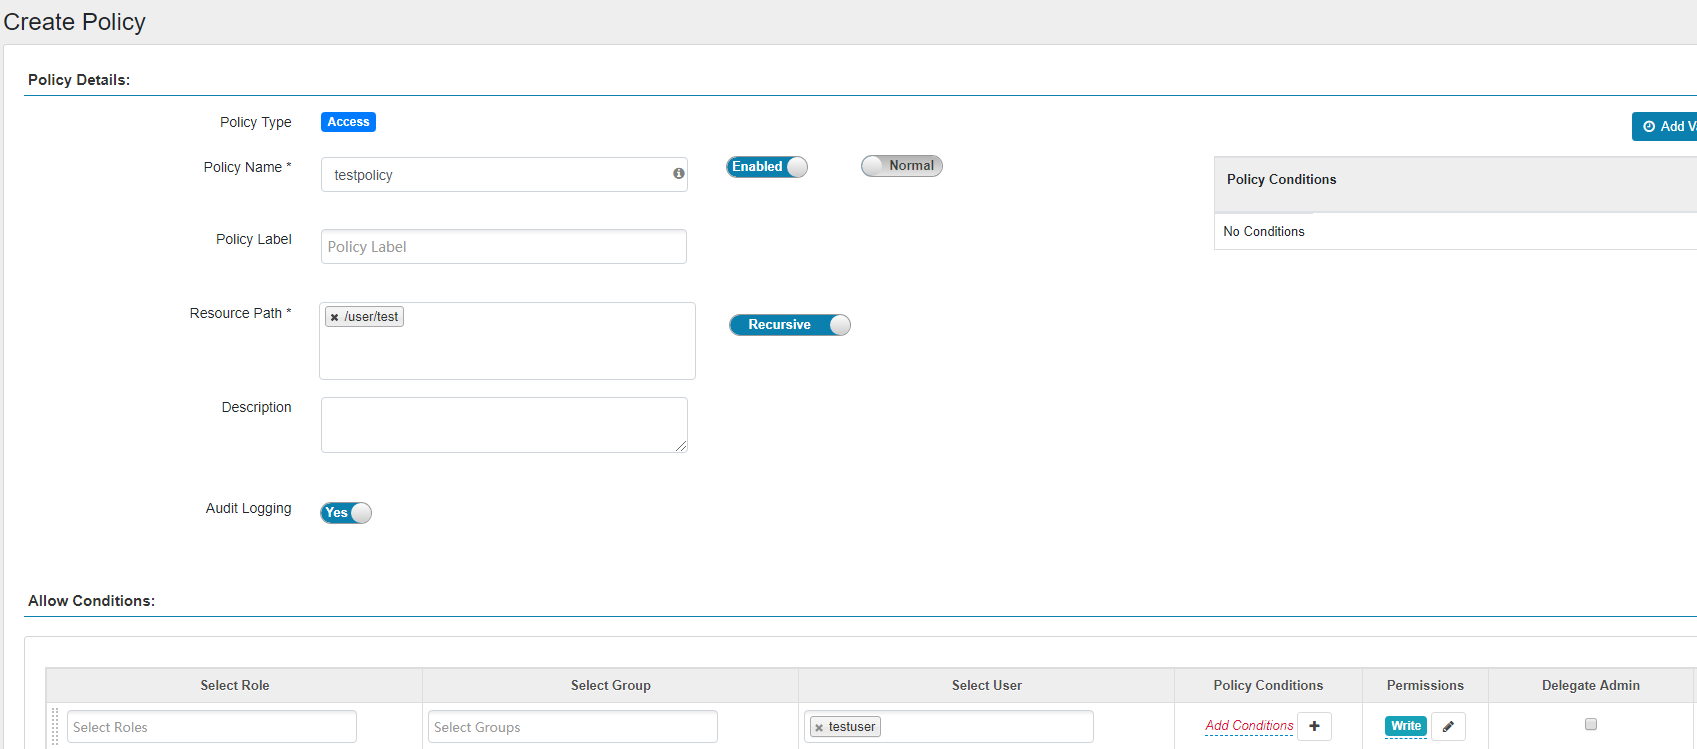Click the Access policy type badge
The image size is (1697, 749).
coord(348,122)
